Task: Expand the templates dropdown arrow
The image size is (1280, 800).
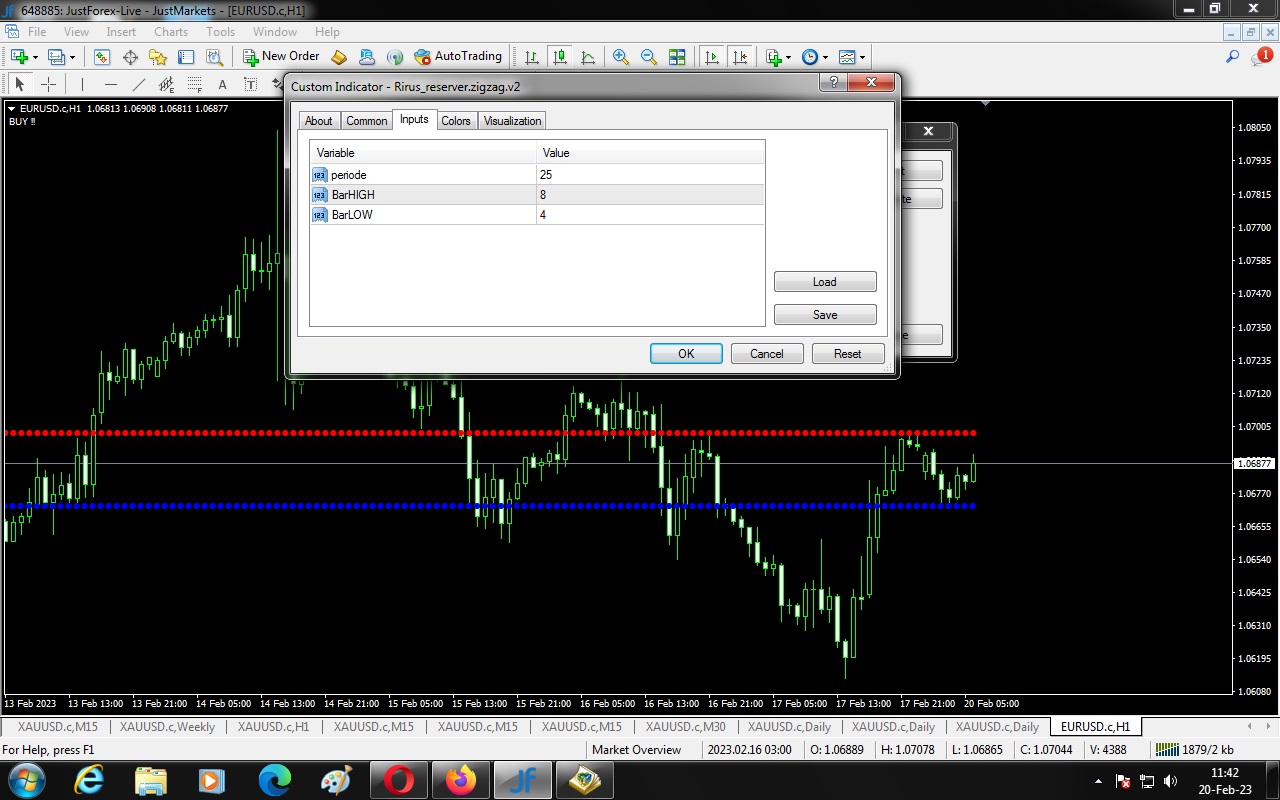Action: (x=862, y=58)
